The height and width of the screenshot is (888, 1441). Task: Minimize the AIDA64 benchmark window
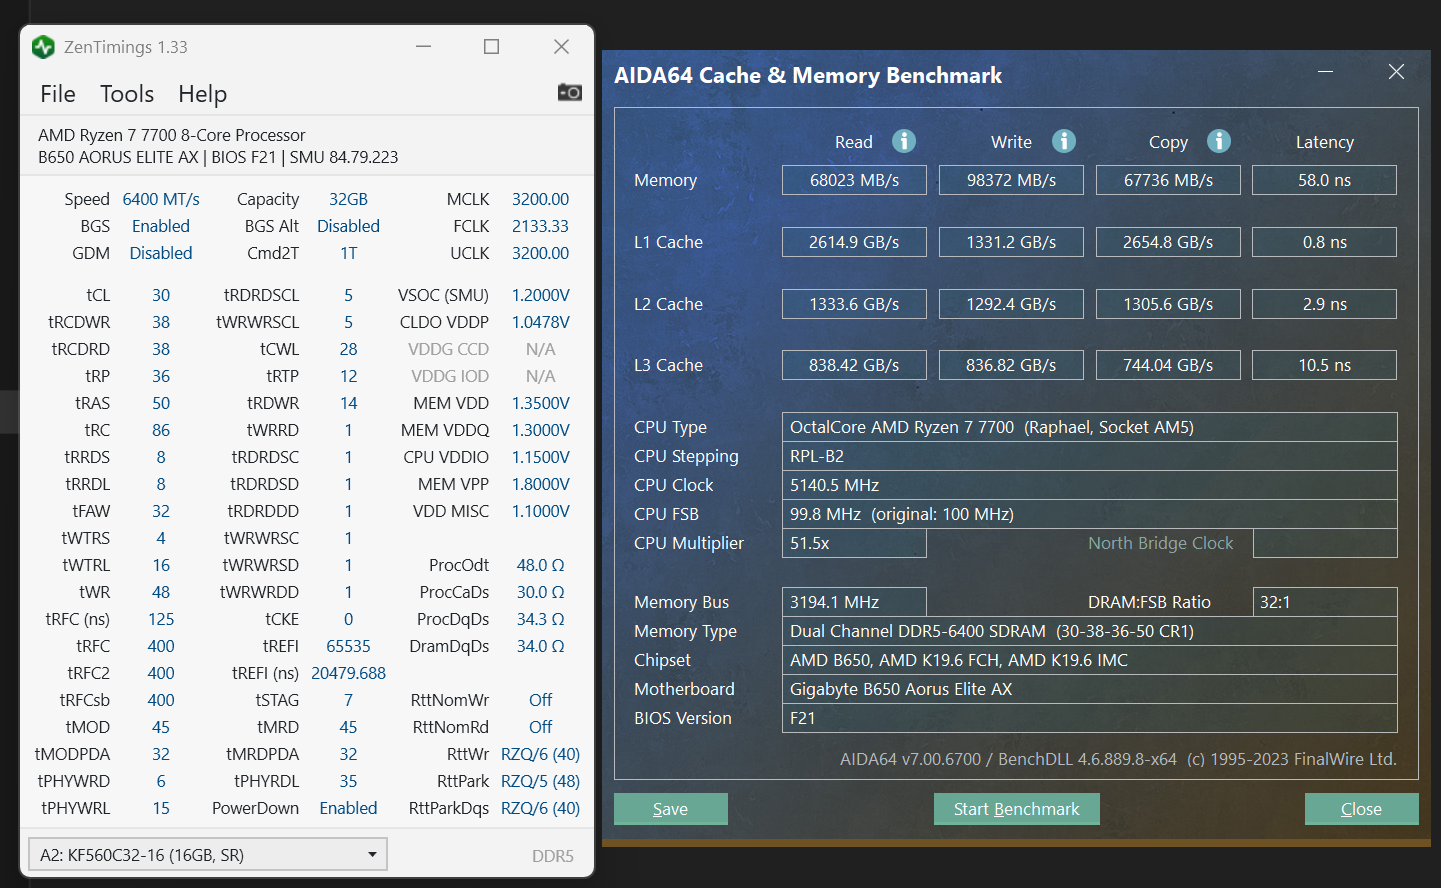click(1326, 72)
